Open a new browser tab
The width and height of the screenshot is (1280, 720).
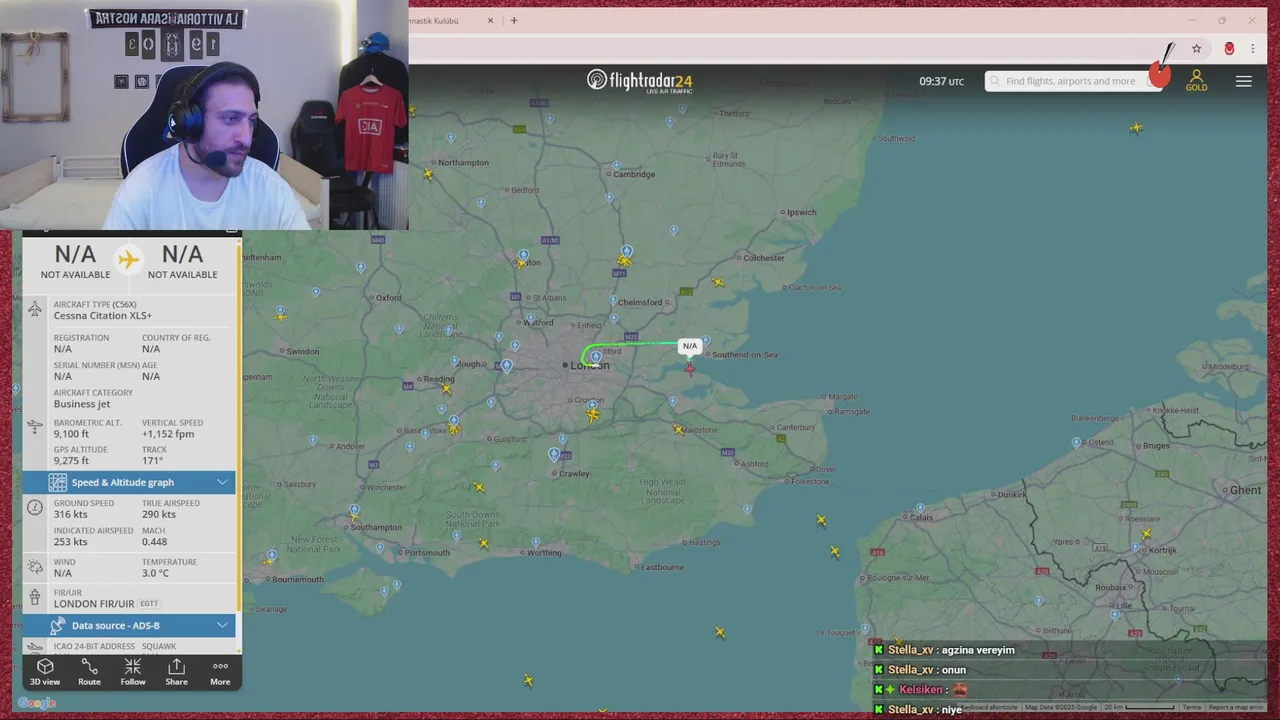(x=514, y=20)
